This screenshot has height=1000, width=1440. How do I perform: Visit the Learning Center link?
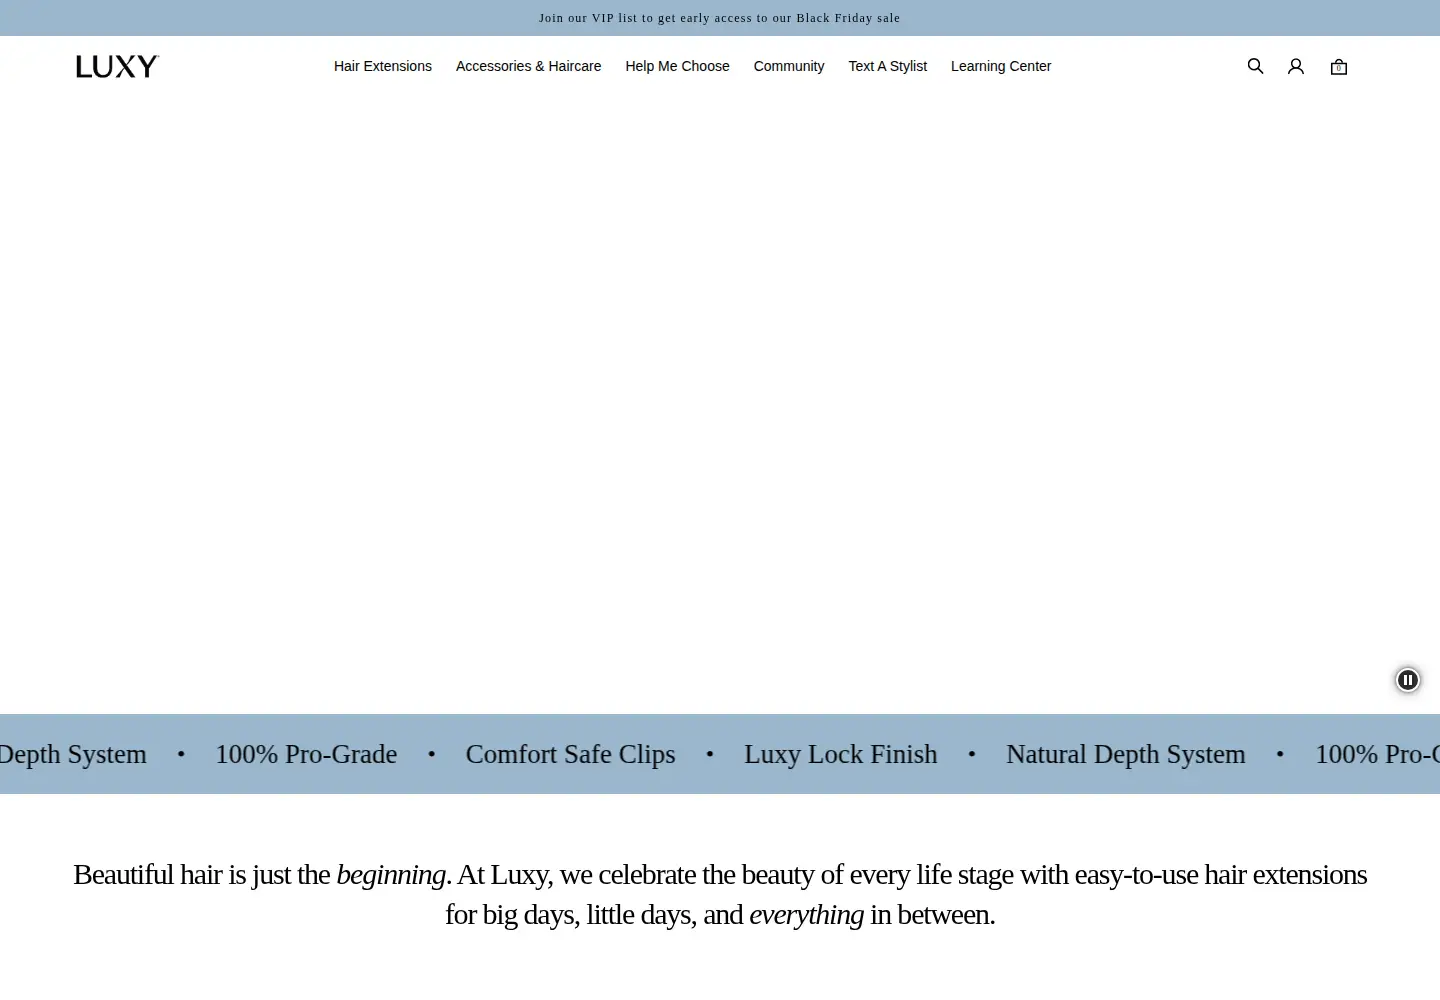point(1001,66)
